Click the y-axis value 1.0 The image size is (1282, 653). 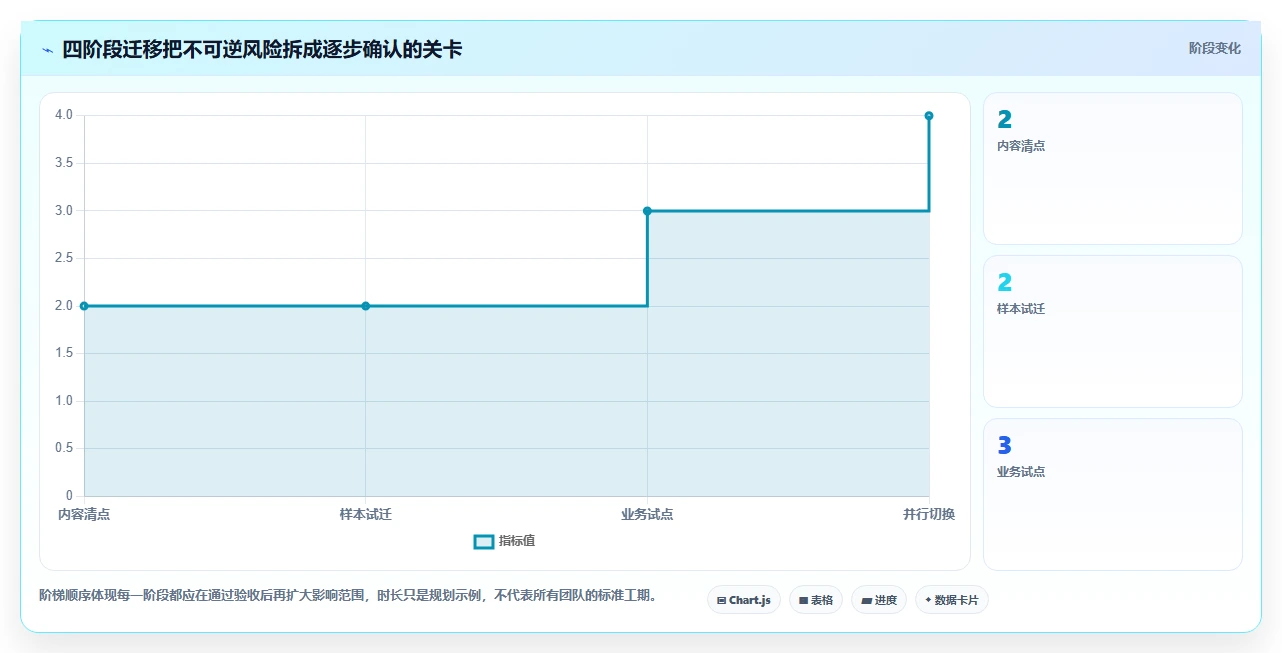click(64, 401)
